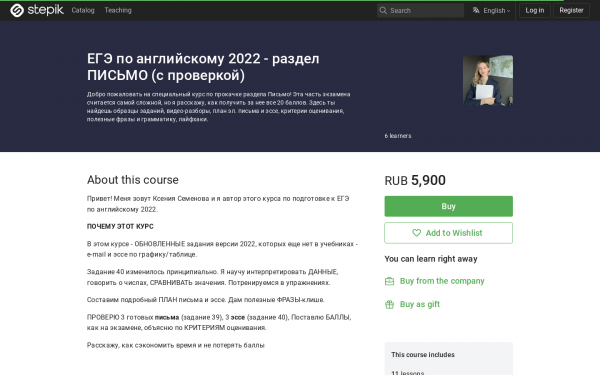
Task: Open Buy as gift link
Action: click(420, 304)
